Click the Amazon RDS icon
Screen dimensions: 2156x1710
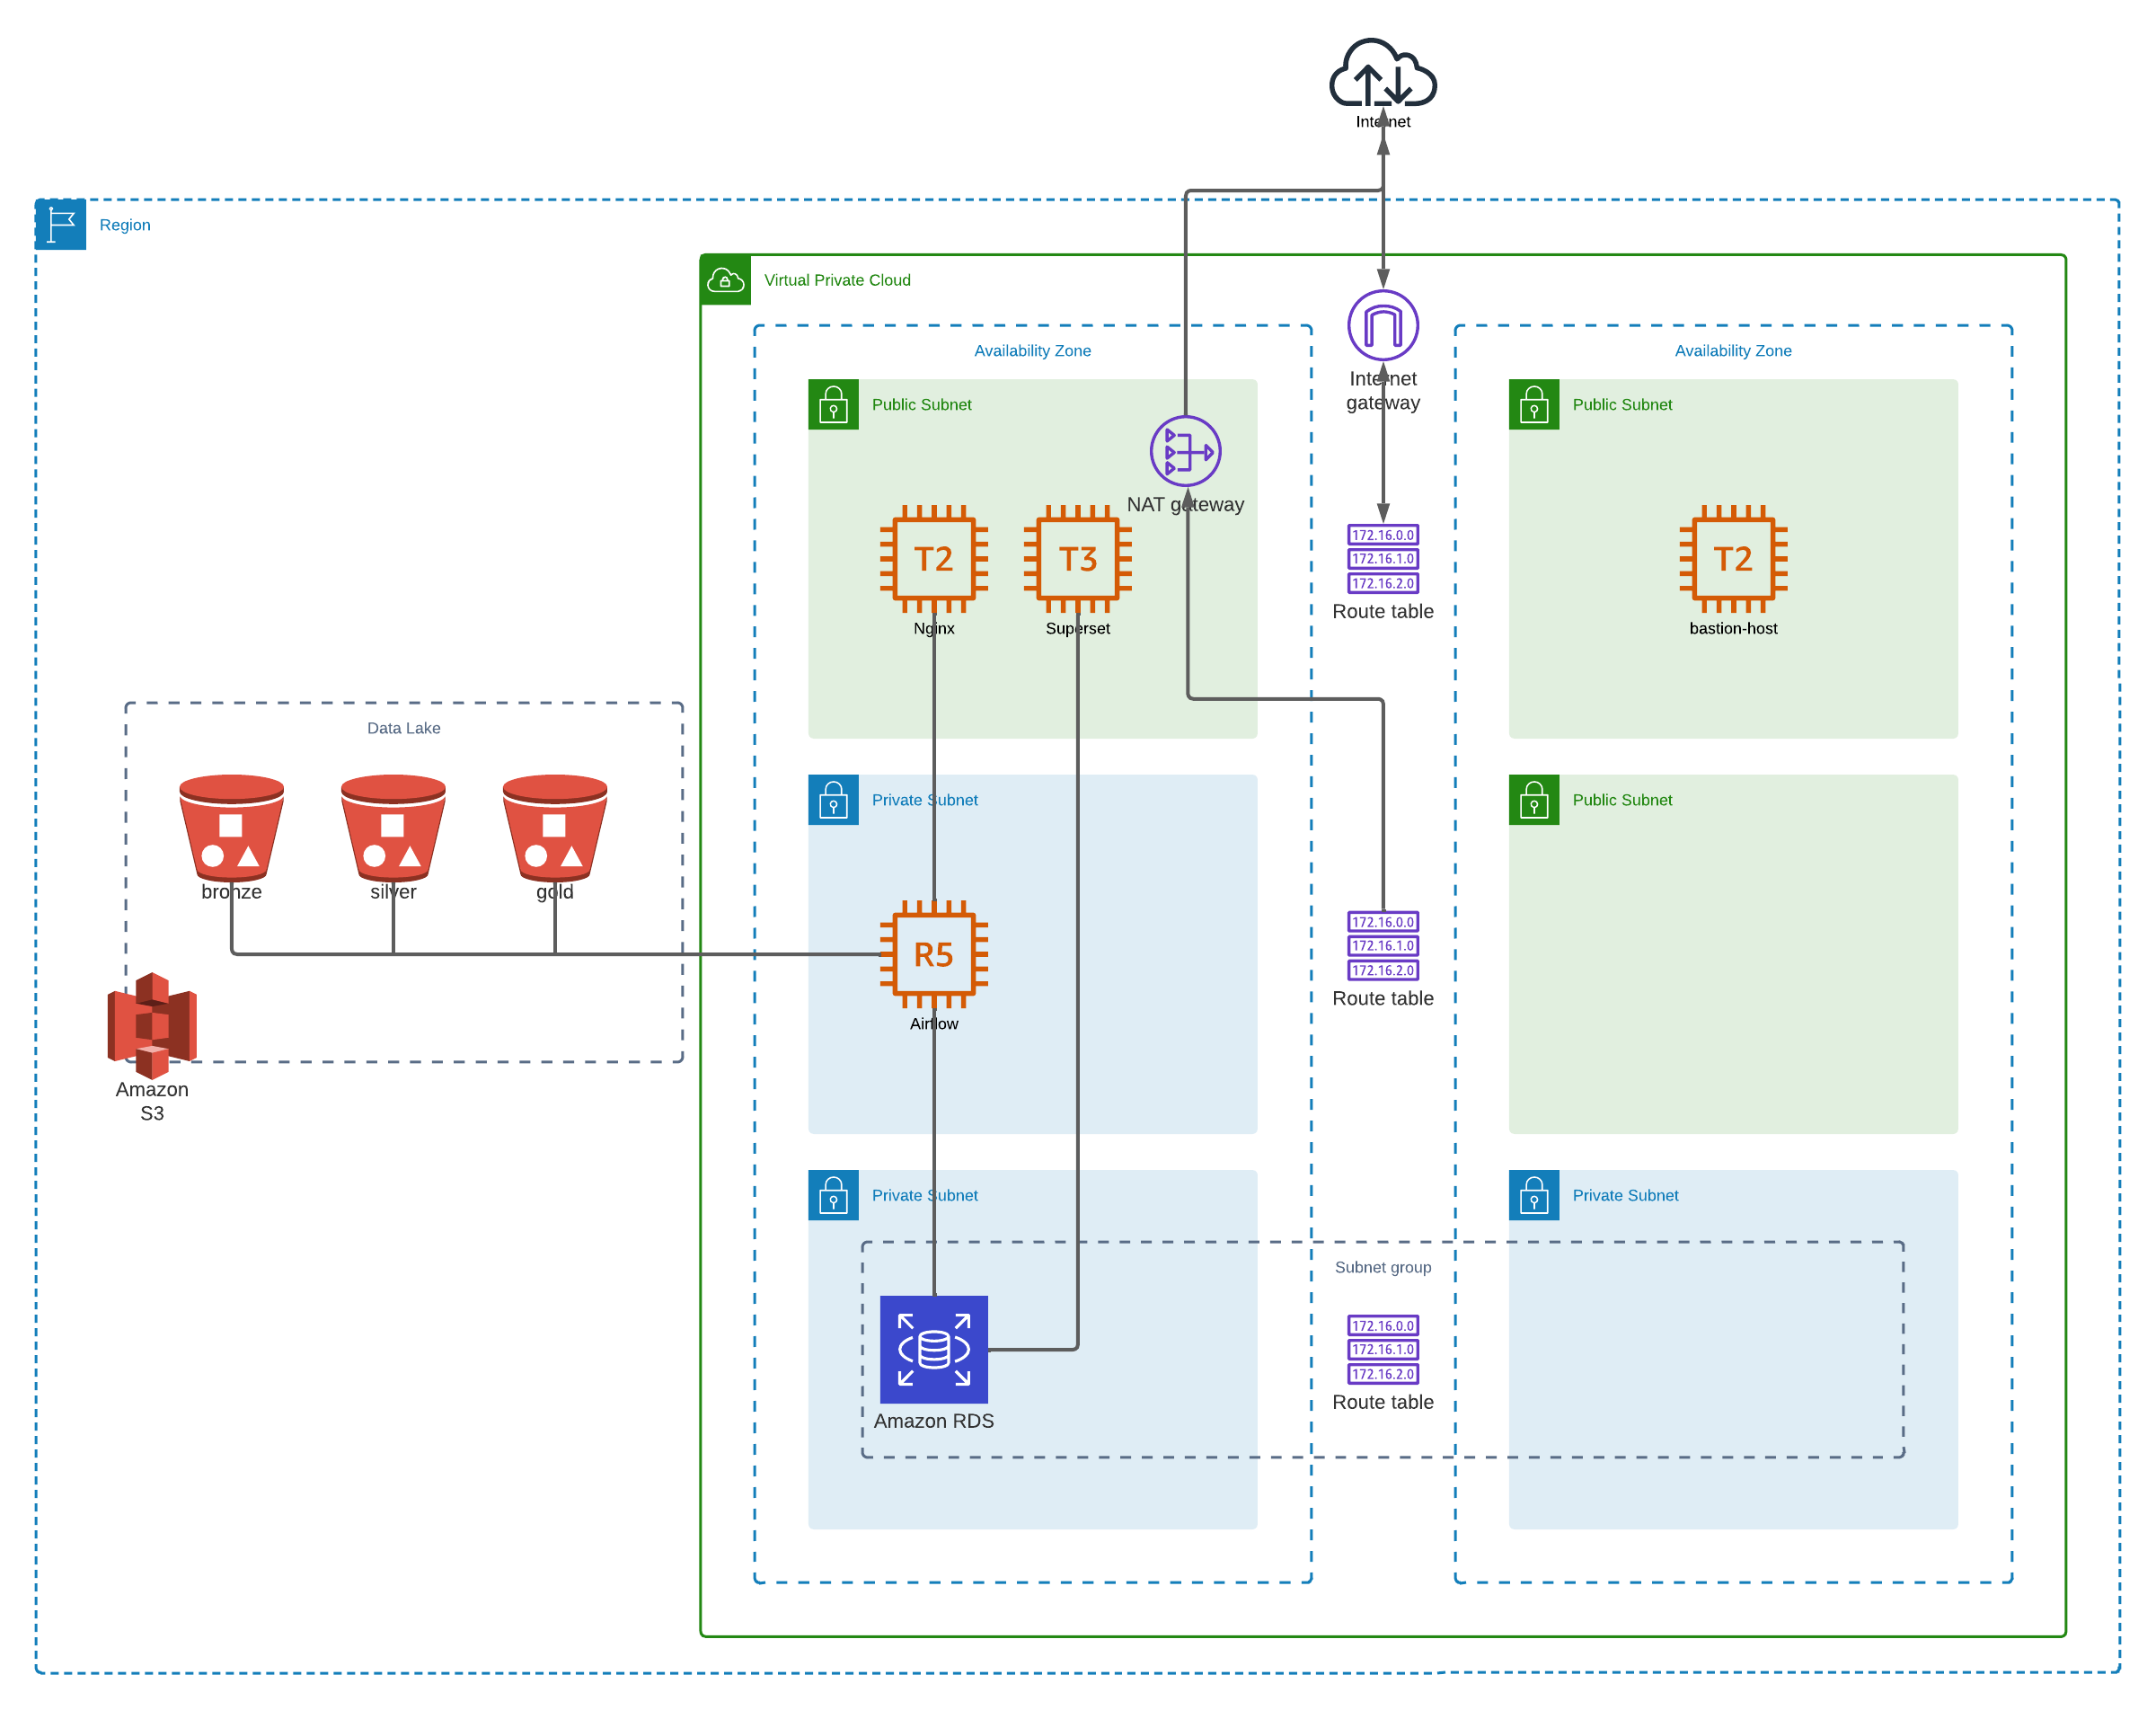point(933,1349)
